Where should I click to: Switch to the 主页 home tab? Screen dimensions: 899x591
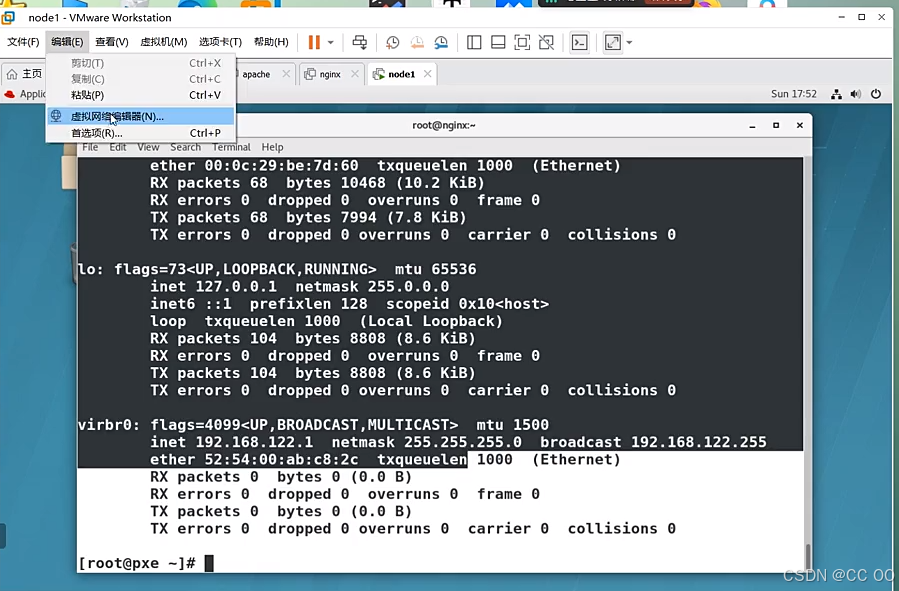point(24,74)
